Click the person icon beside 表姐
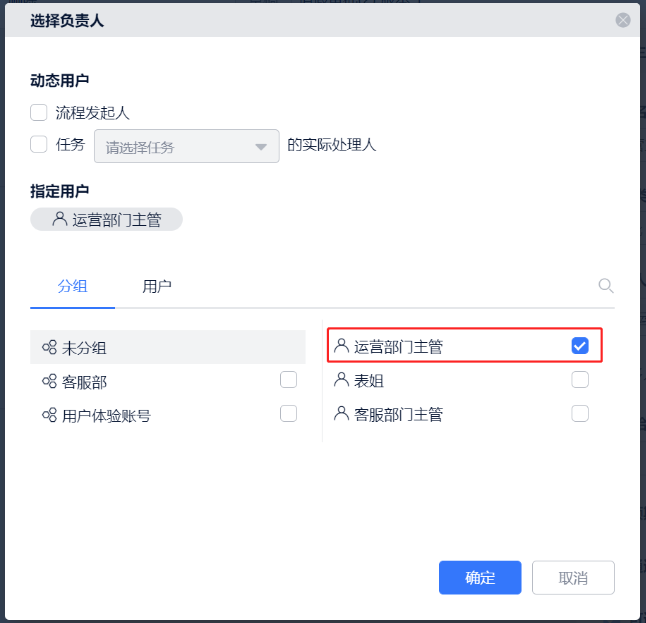 [x=342, y=380]
